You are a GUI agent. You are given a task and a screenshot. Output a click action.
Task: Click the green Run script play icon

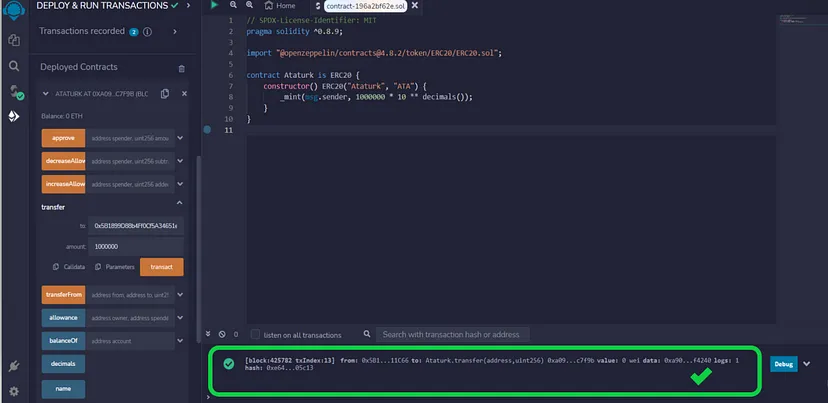(x=214, y=6)
